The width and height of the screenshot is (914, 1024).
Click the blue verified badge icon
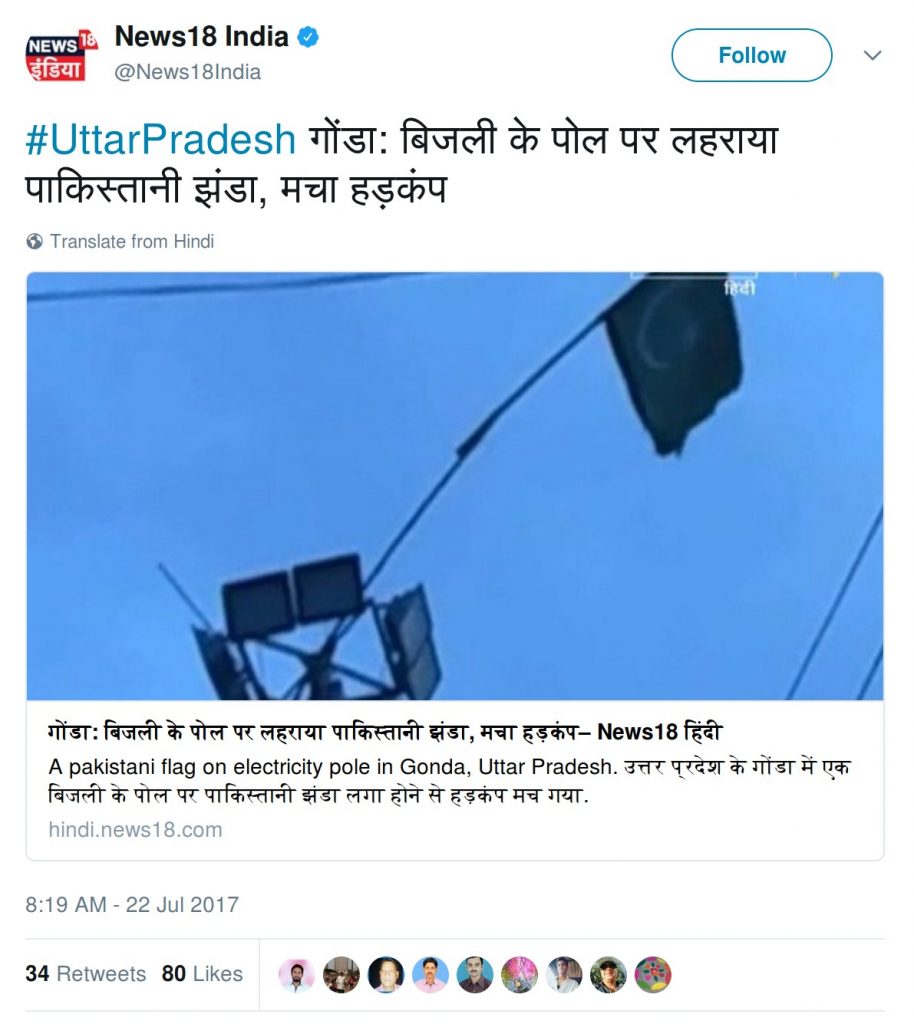coord(308,38)
